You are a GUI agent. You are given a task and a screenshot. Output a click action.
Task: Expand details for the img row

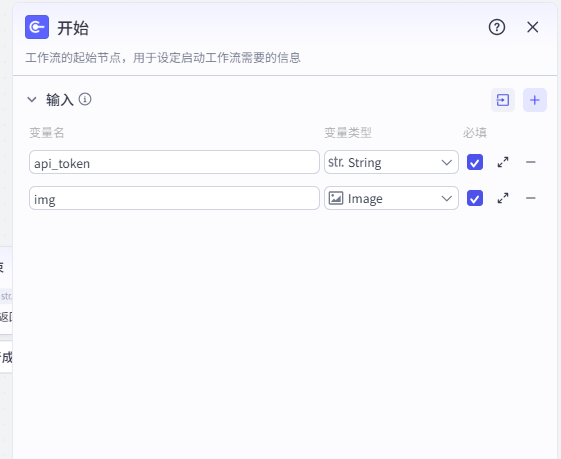(x=503, y=198)
